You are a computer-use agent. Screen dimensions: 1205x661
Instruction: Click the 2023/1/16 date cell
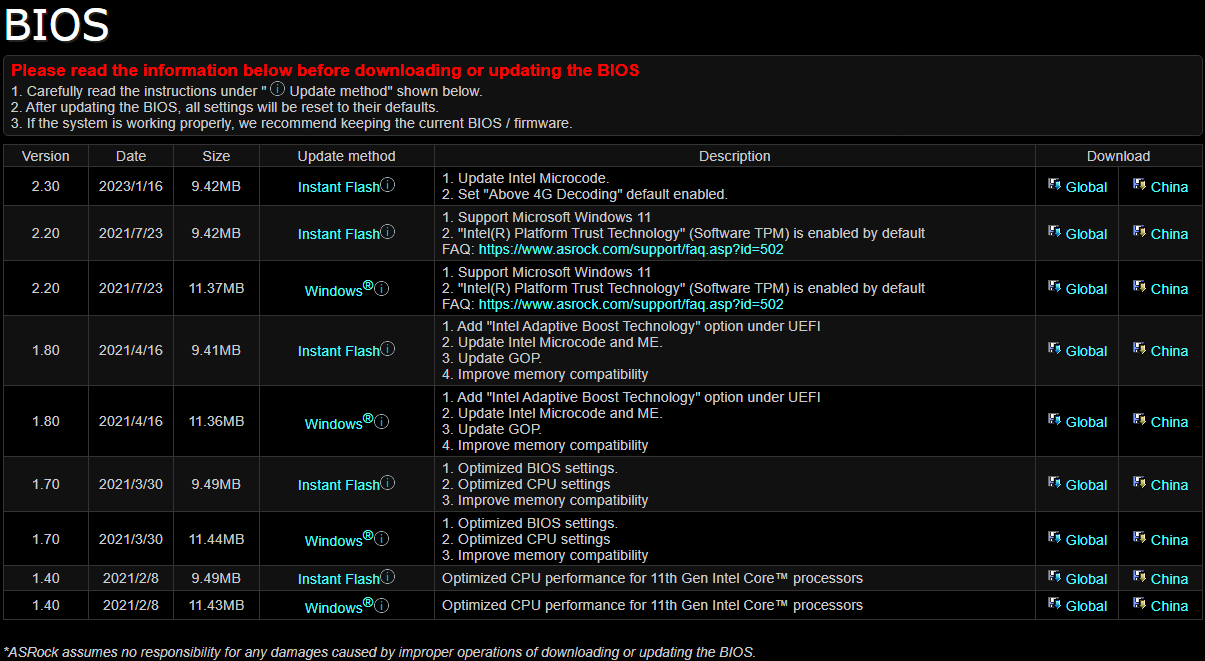[131, 186]
